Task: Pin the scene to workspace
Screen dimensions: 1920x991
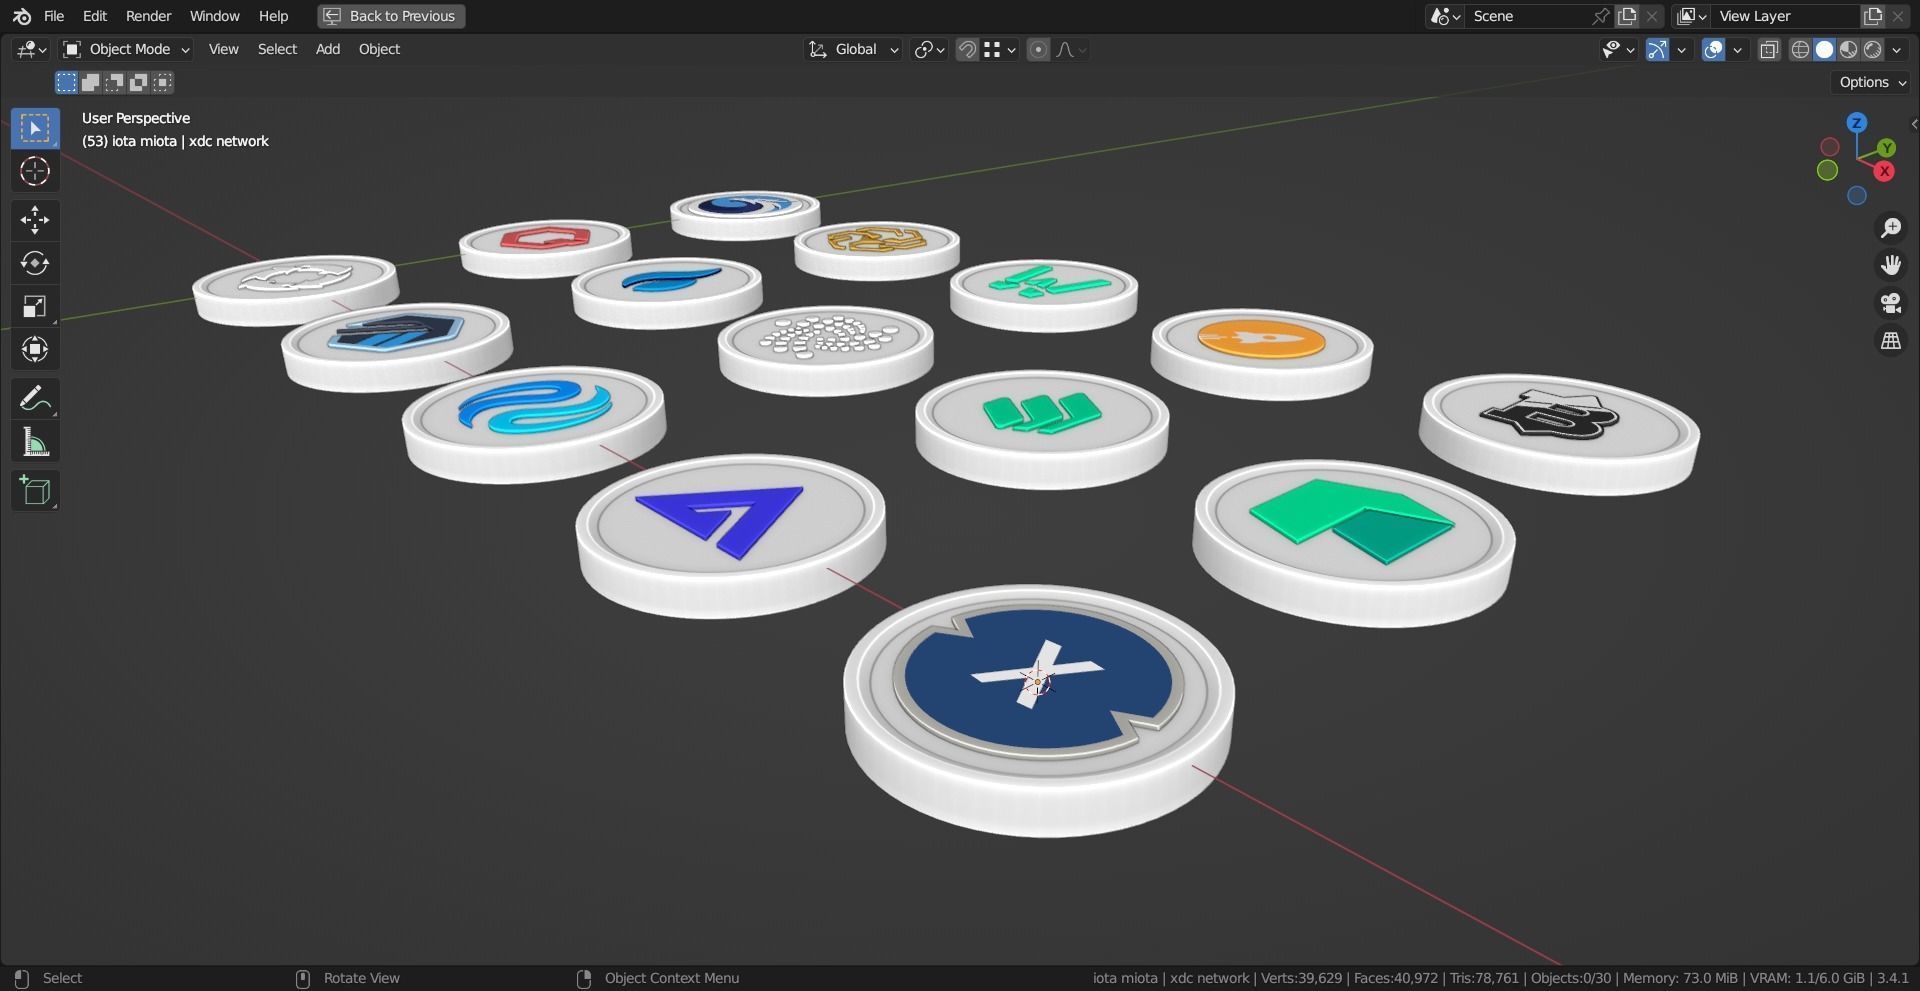Action: coord(1601,16)
